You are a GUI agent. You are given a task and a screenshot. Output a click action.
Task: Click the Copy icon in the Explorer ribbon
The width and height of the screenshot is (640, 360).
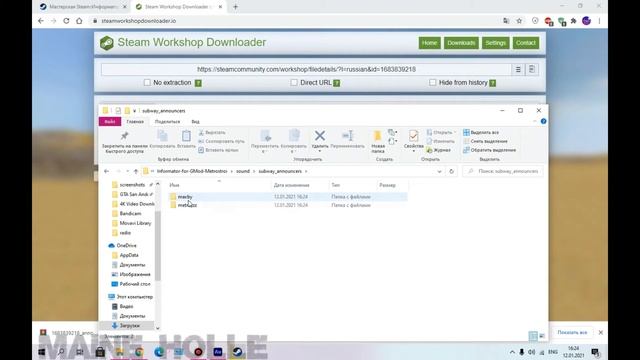(x=162, y=136)
